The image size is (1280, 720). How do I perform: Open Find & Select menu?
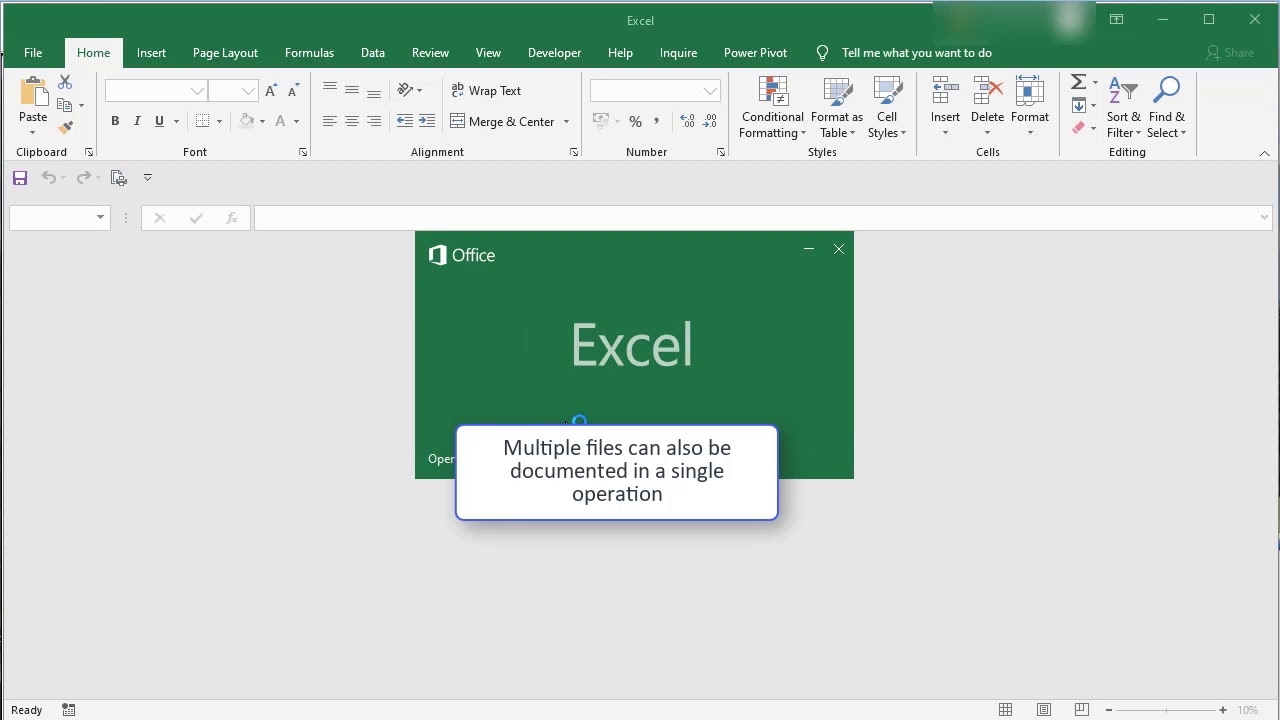pyautogui.click(x=1166, y=108)
